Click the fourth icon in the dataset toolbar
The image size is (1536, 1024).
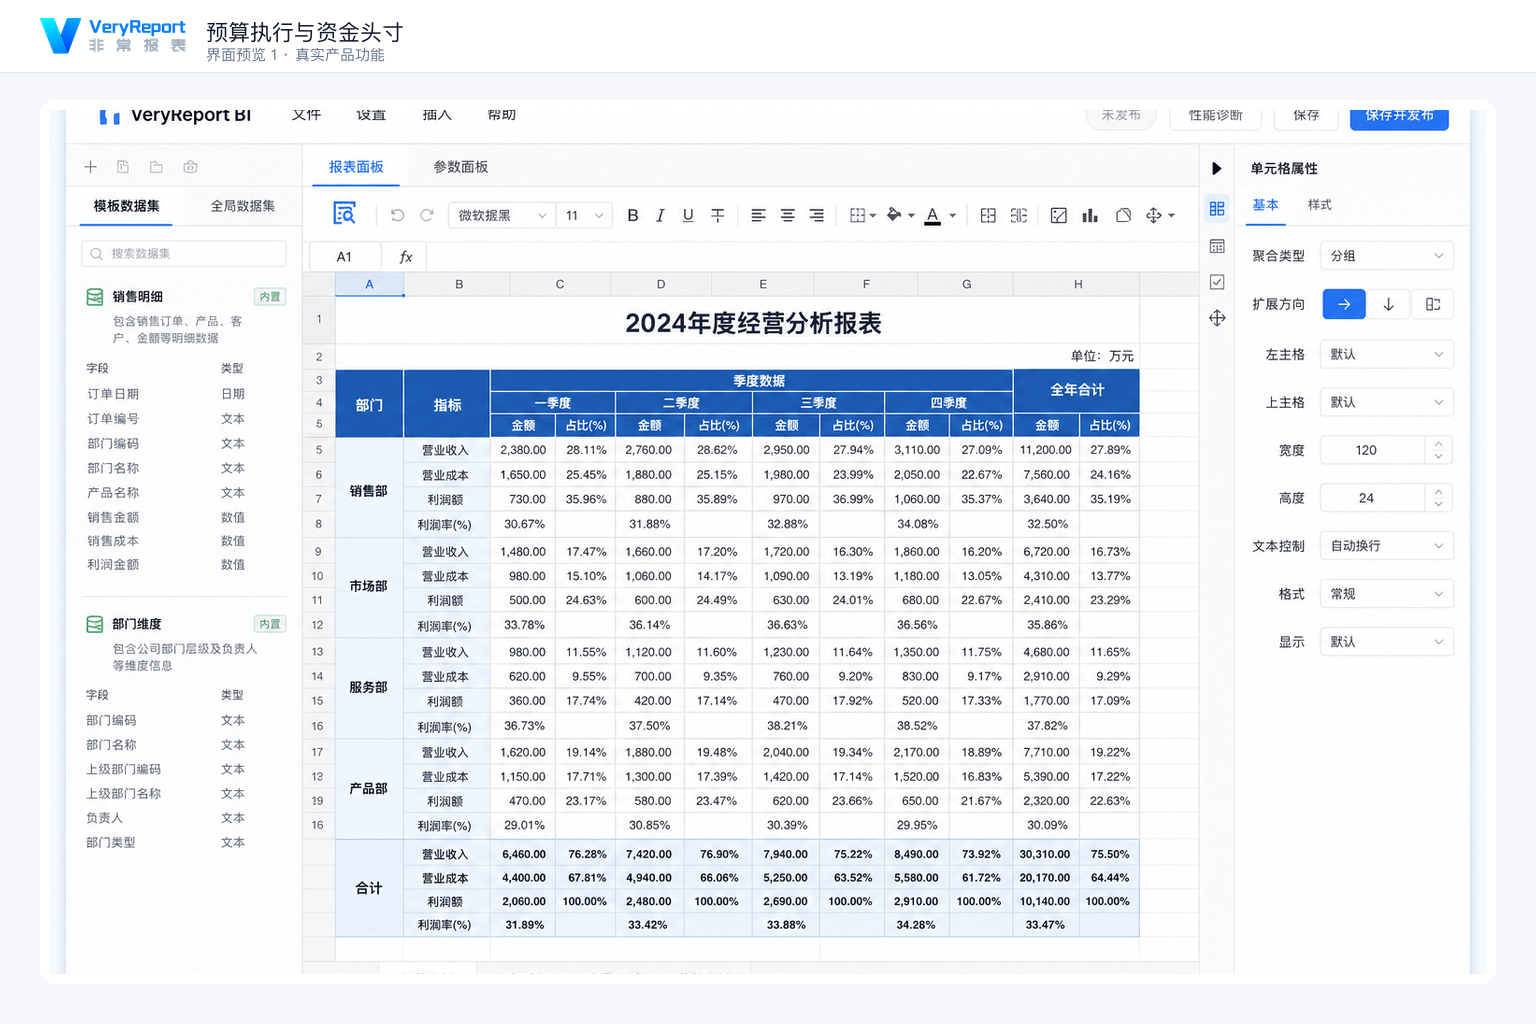190,167
